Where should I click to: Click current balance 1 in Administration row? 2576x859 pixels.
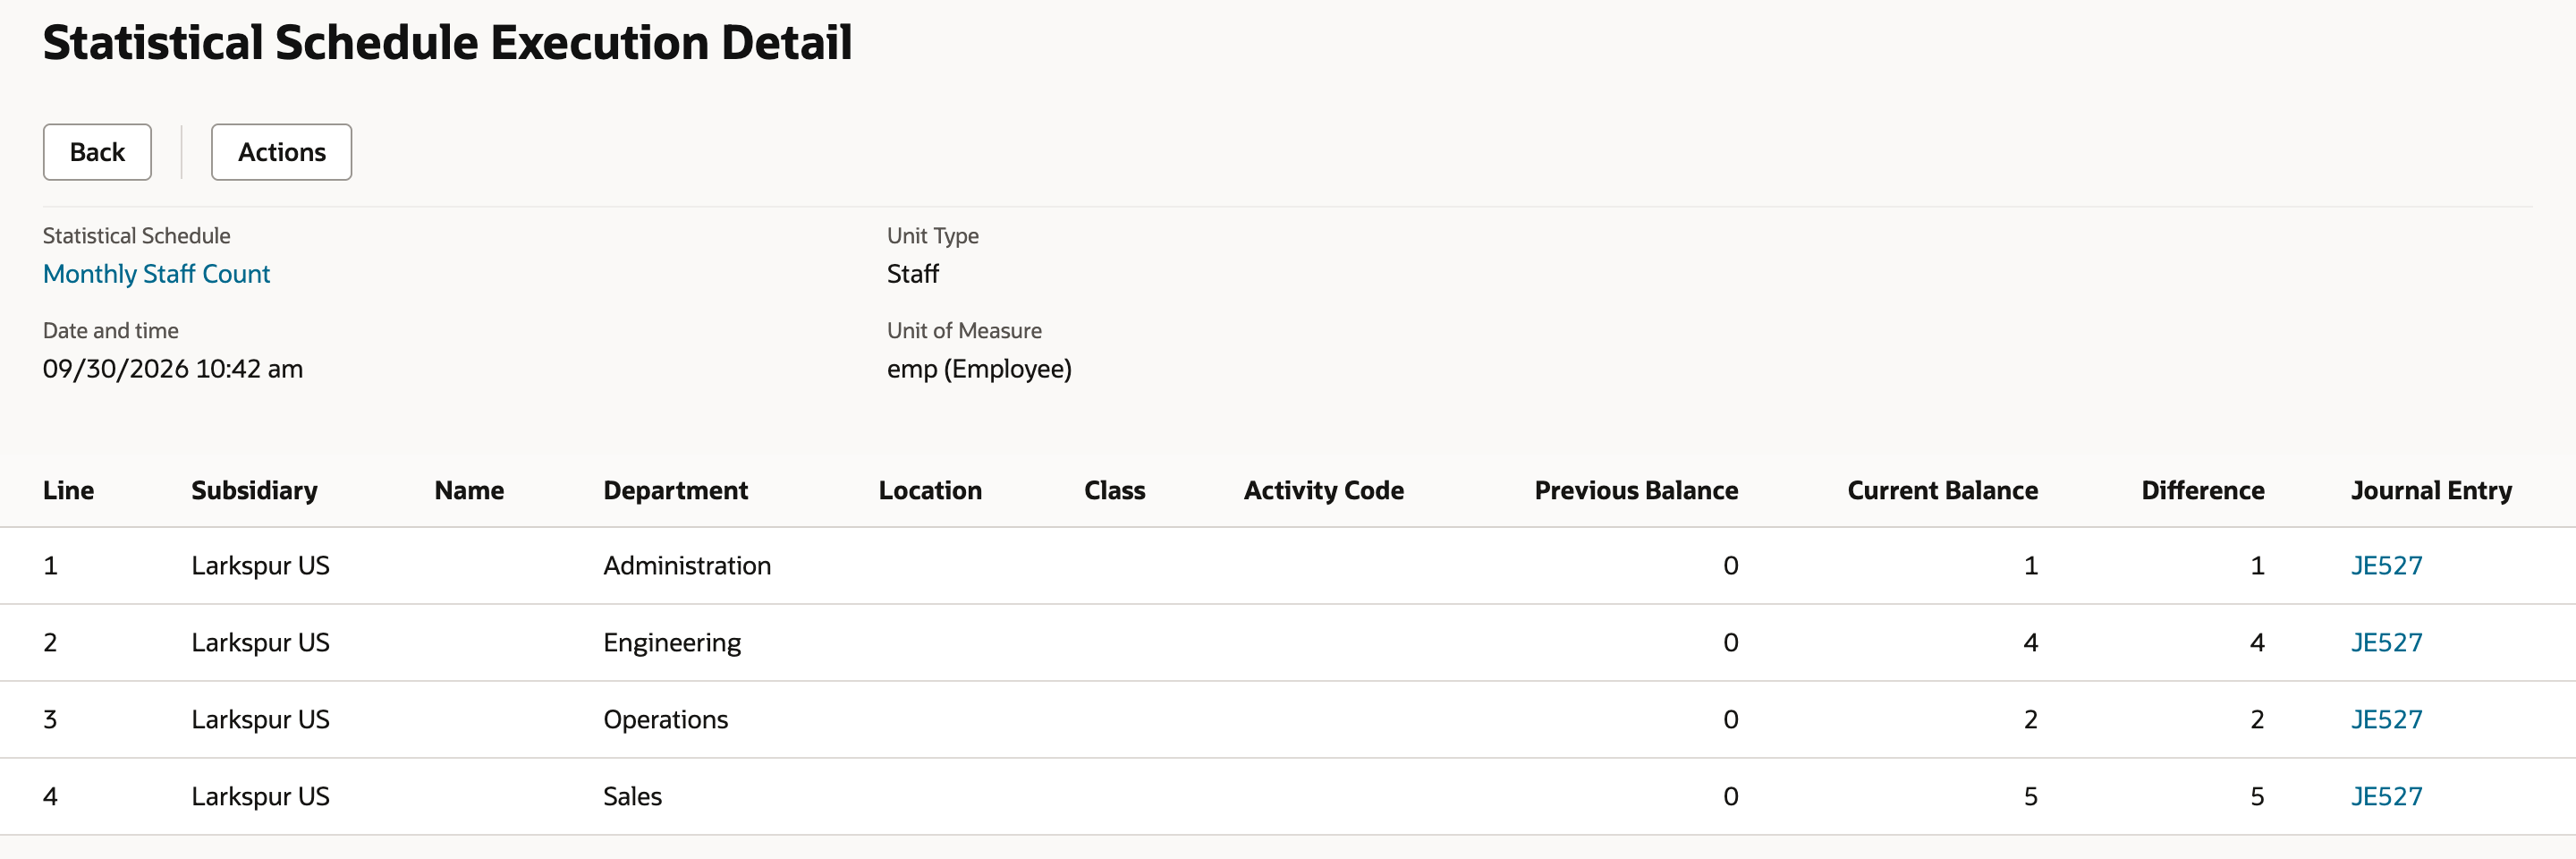[2030, 566]
